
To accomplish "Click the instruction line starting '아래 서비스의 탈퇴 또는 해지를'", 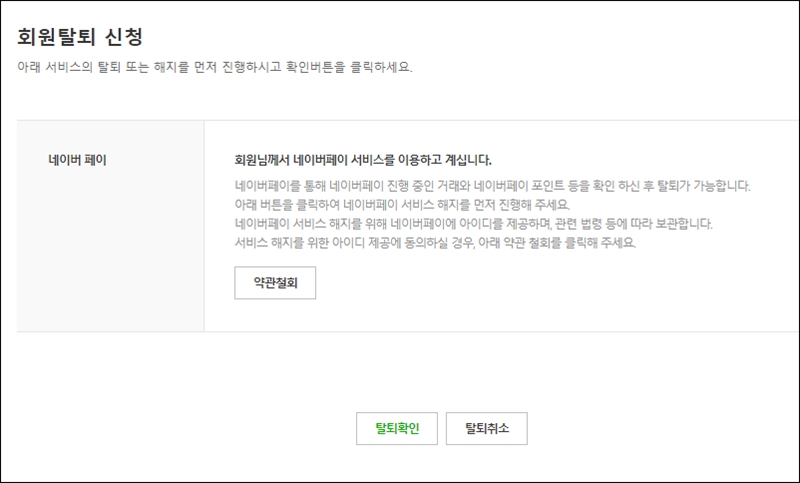I will click(x=215, y=67).
